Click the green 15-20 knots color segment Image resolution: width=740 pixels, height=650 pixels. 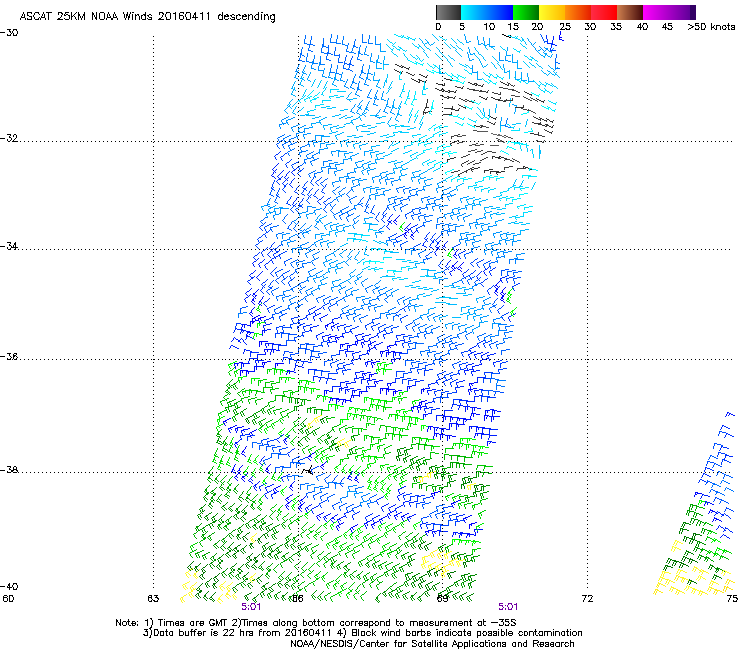tap(526, 12)
